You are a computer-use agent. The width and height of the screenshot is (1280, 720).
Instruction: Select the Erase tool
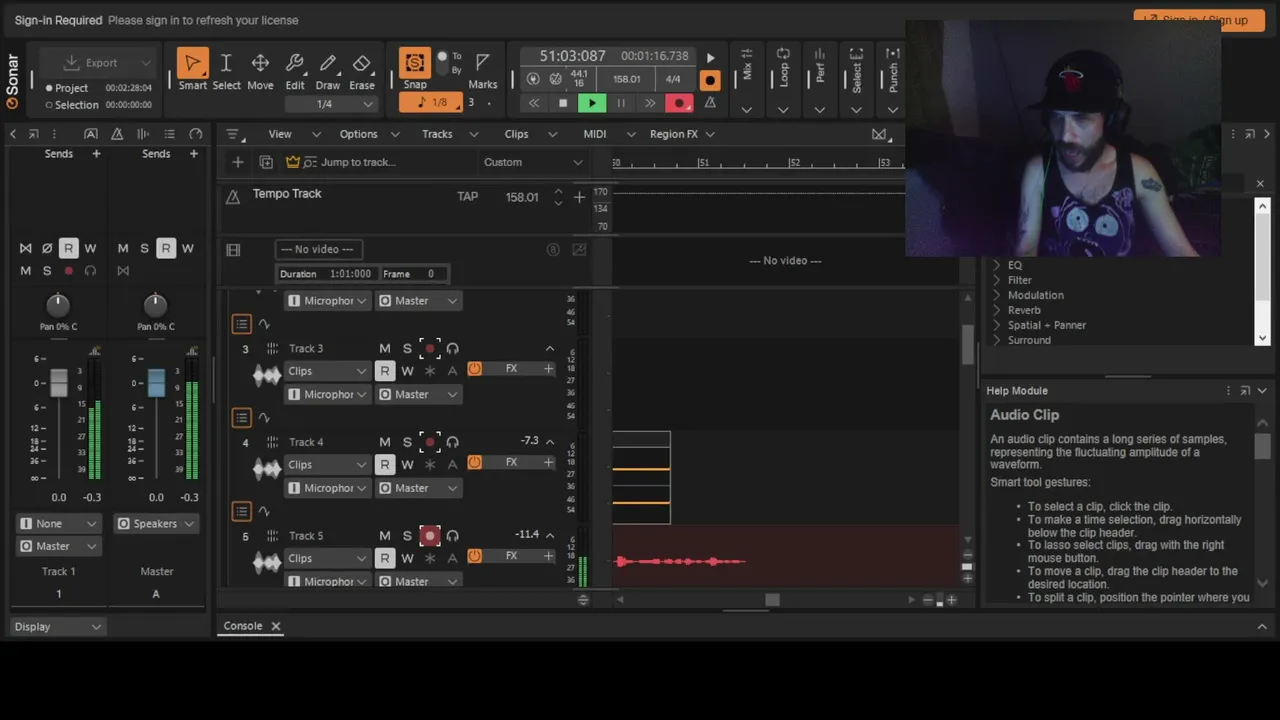coord(362,70)
